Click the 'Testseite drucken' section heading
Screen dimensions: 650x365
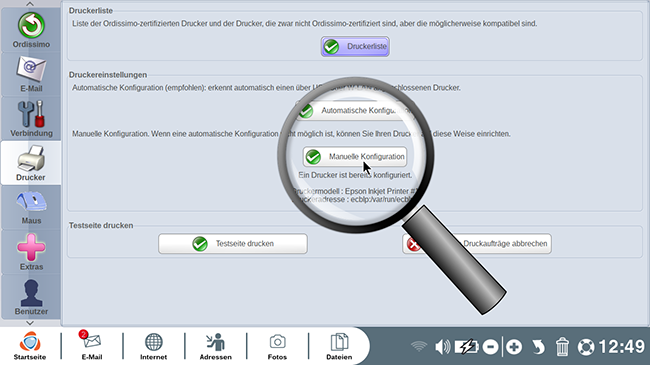[101, 225]
